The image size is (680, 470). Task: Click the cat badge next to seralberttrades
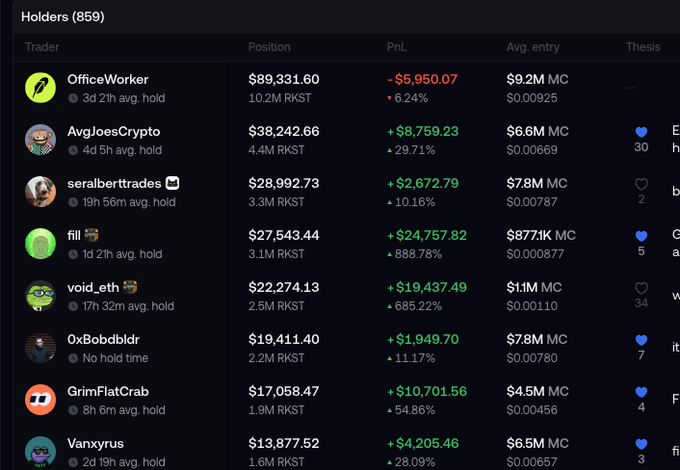click(x=172, y=183)
